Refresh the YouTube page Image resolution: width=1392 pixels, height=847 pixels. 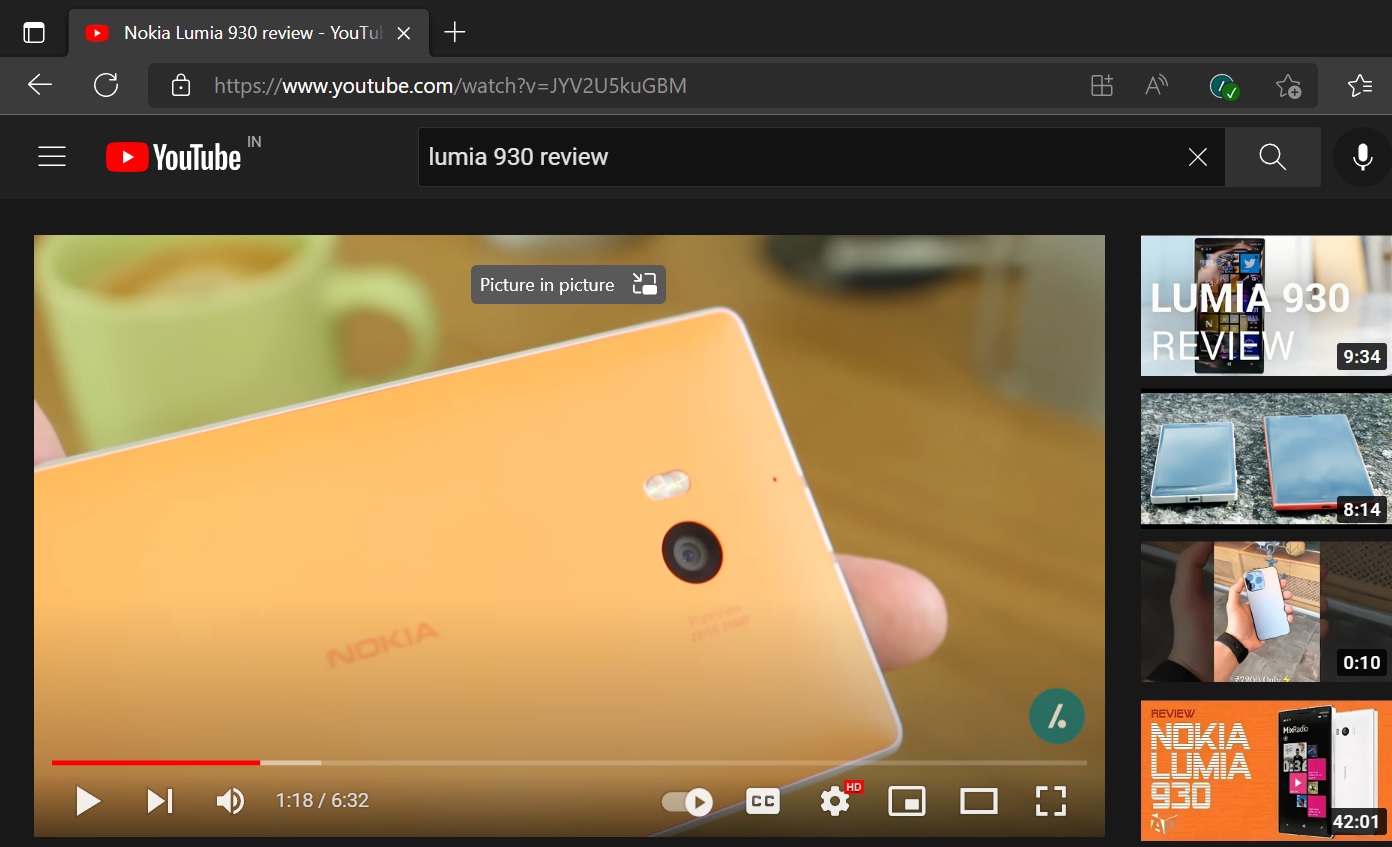[106, 85]
